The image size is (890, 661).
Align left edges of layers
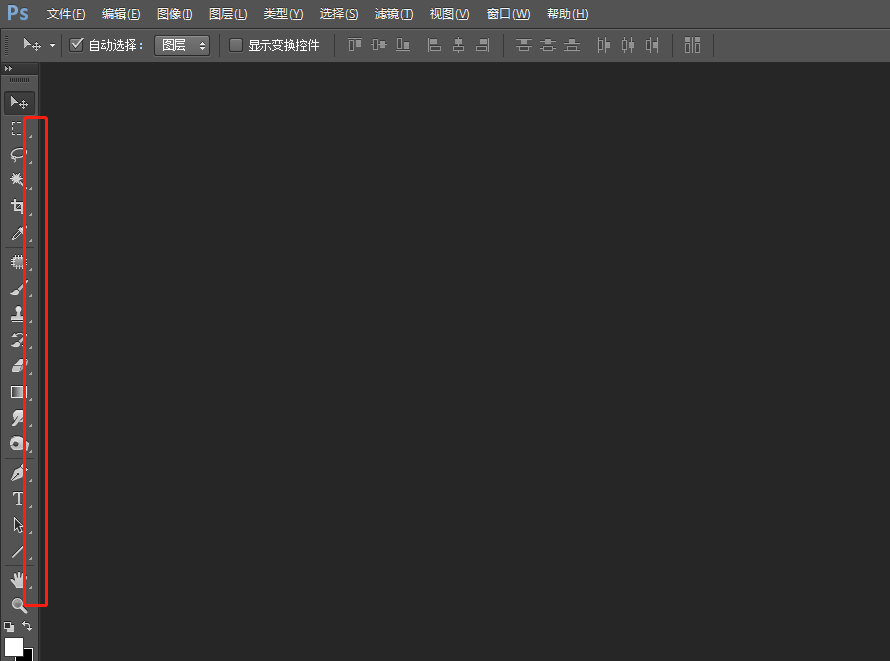pos(434,45)
